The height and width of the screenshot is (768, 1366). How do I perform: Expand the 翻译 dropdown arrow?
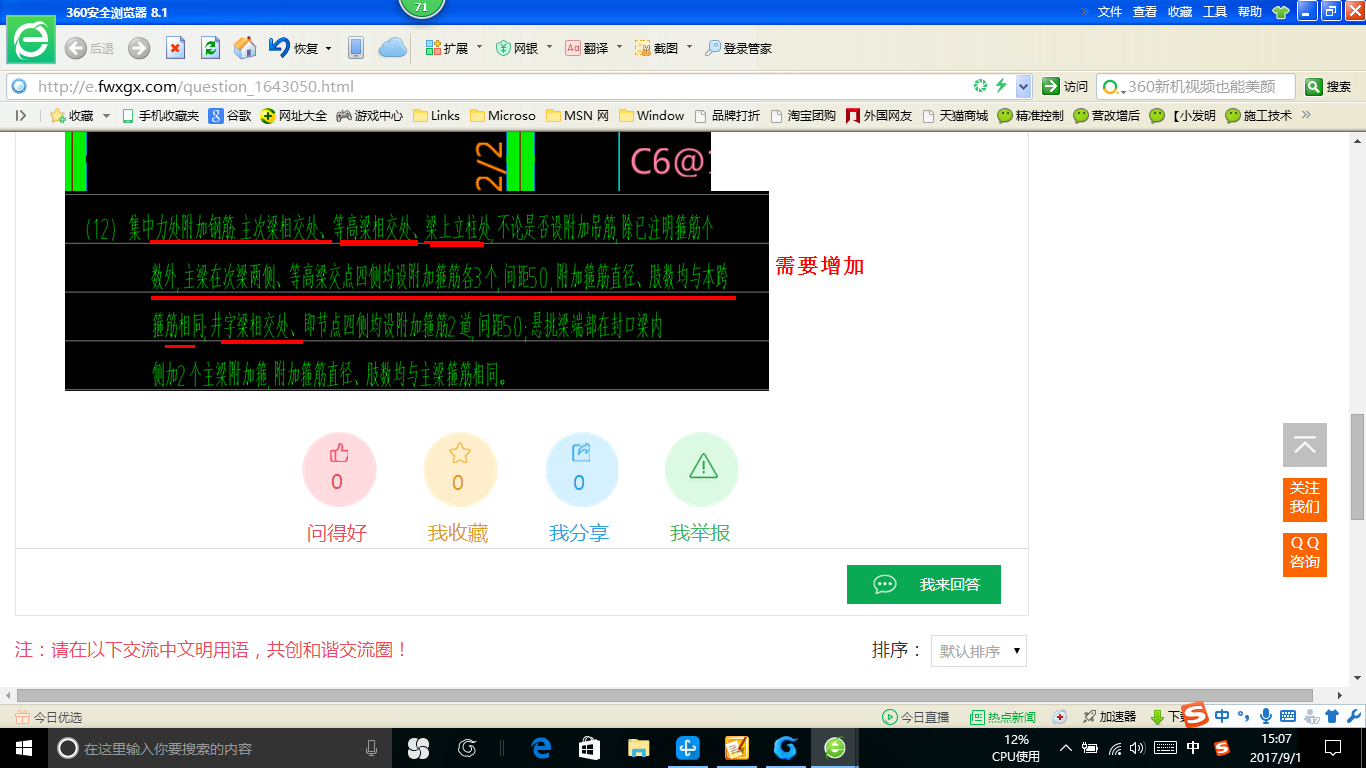(619, 47)
